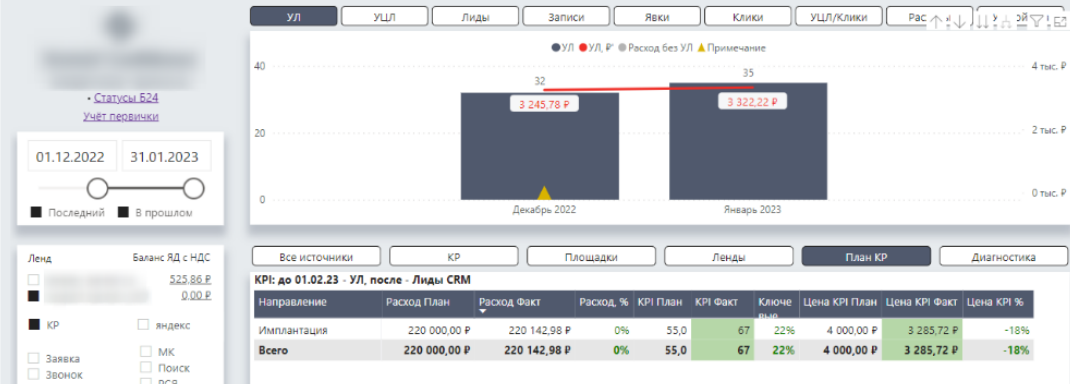Click the 525,86 ₽ balance link
The image size is (1070, 384).
click(190, 279)
